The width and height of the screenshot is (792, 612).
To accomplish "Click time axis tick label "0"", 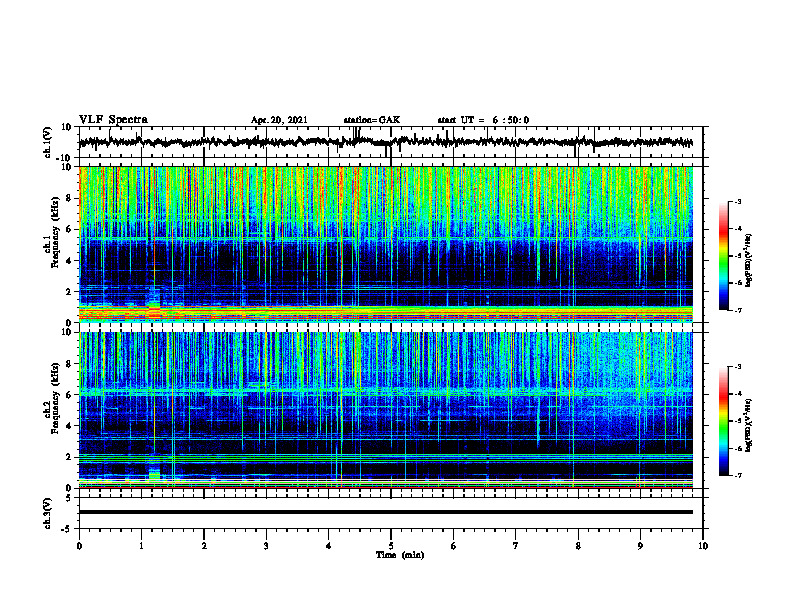I will [79, 546].
